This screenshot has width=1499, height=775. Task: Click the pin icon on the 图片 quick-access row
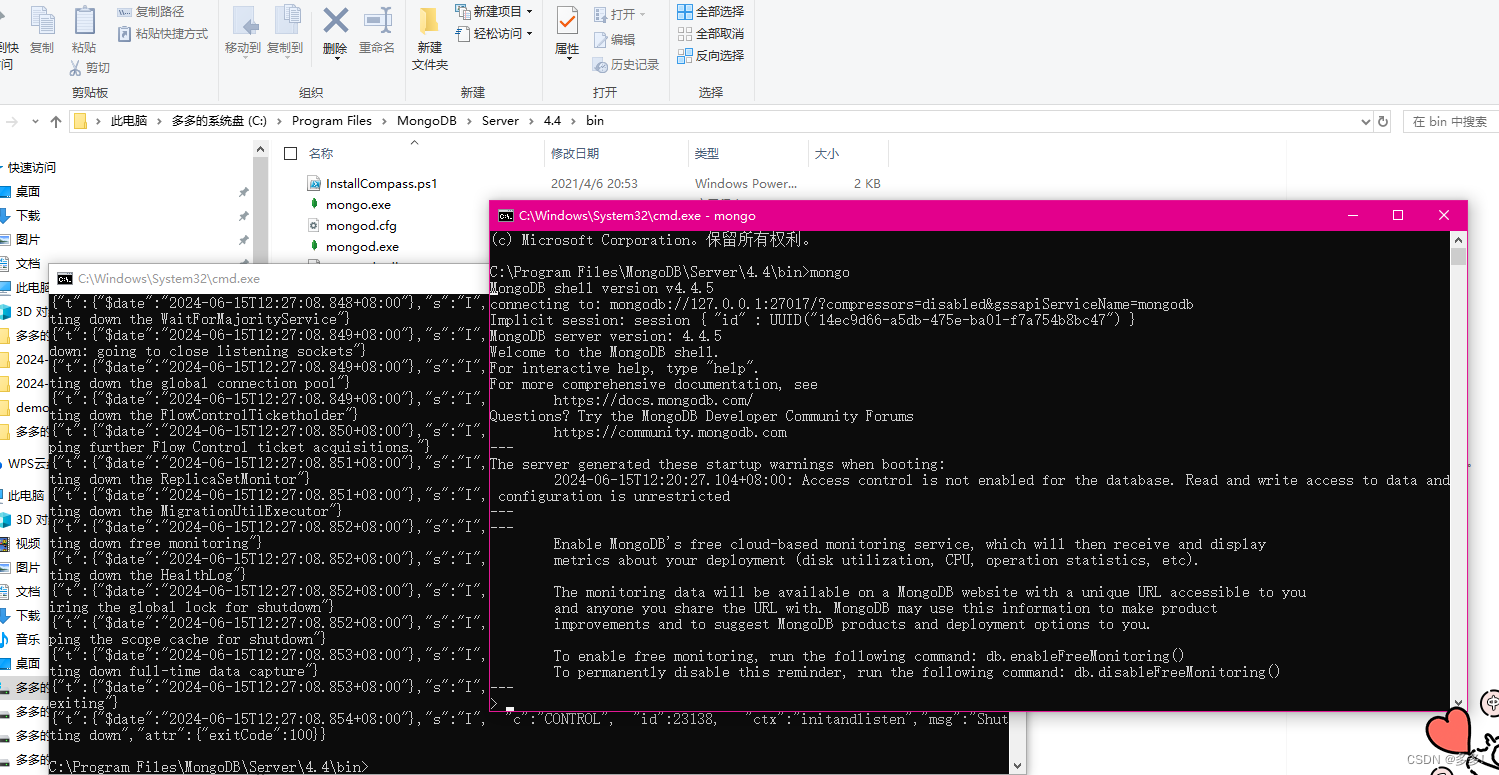pyautogui.click(x=243, y=239)
